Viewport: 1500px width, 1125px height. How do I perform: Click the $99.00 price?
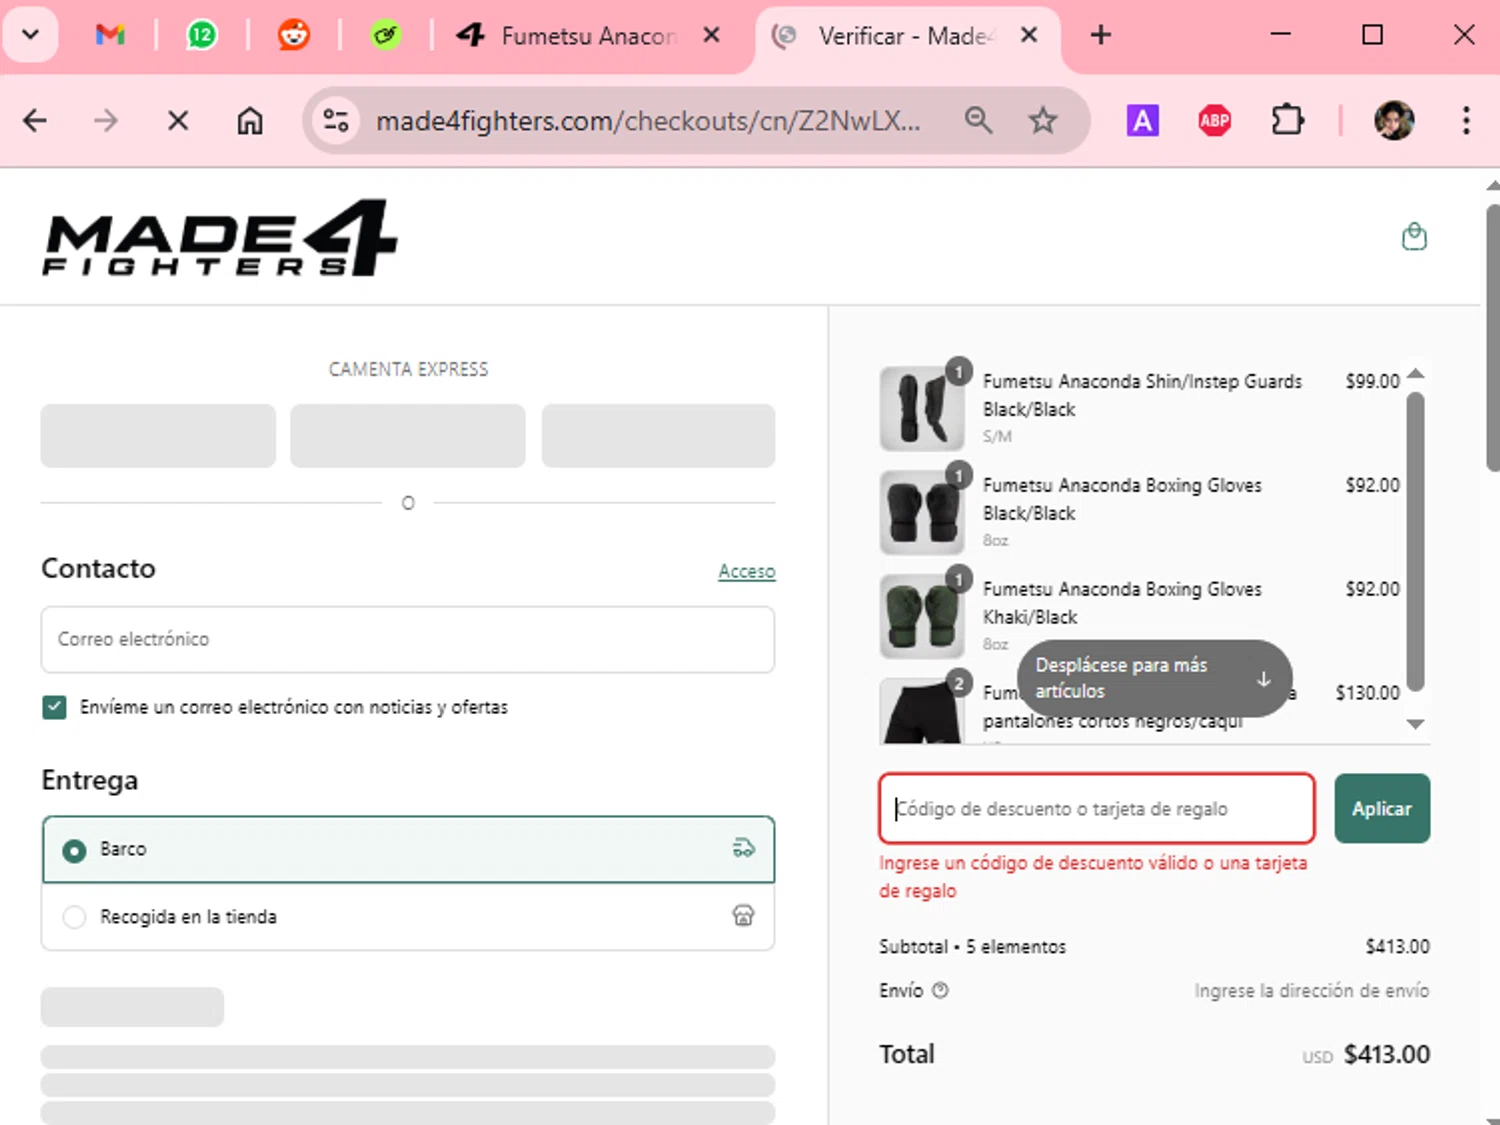1372,381
